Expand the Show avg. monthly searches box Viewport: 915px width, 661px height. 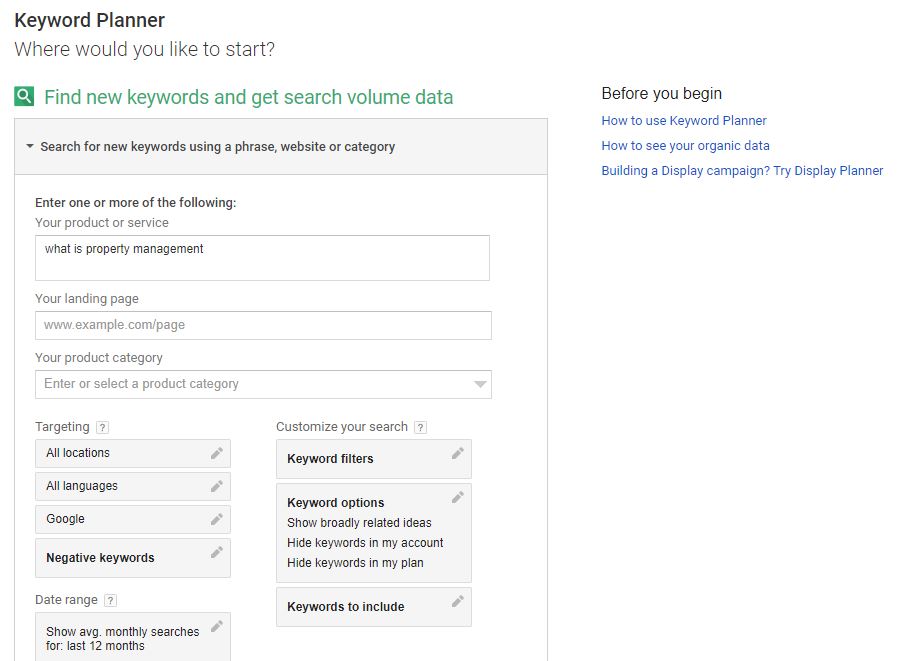[132, 637]
